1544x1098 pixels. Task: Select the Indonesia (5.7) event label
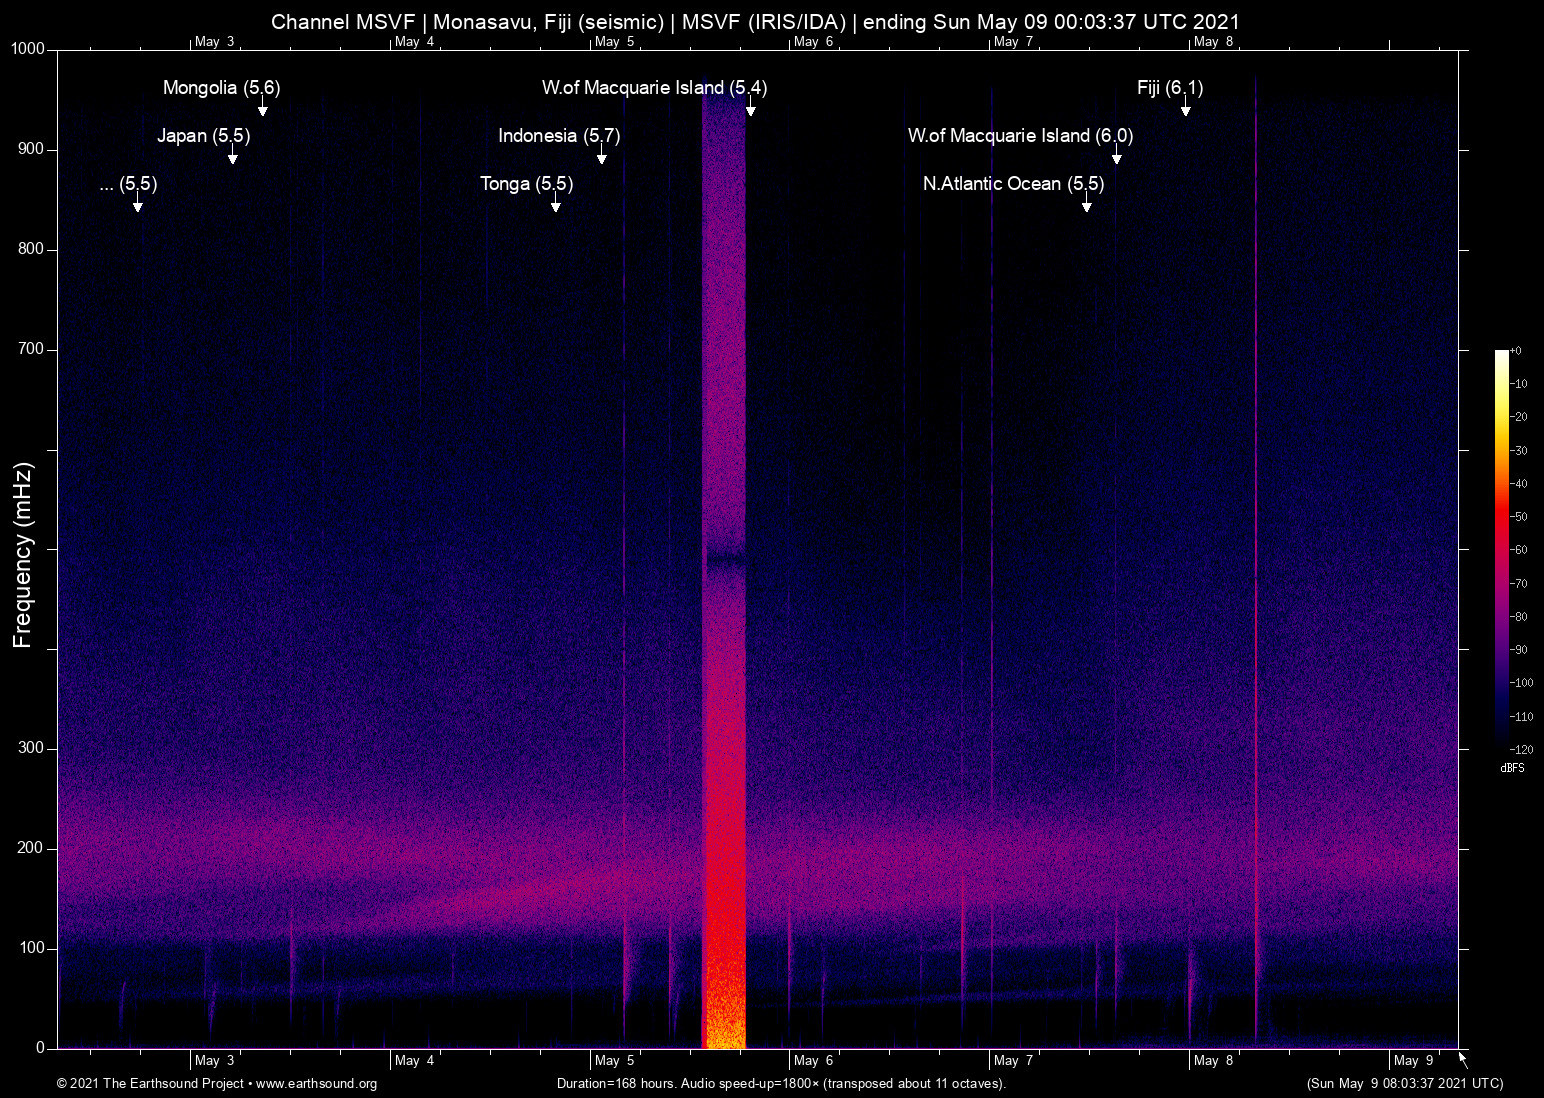(559, 136)
